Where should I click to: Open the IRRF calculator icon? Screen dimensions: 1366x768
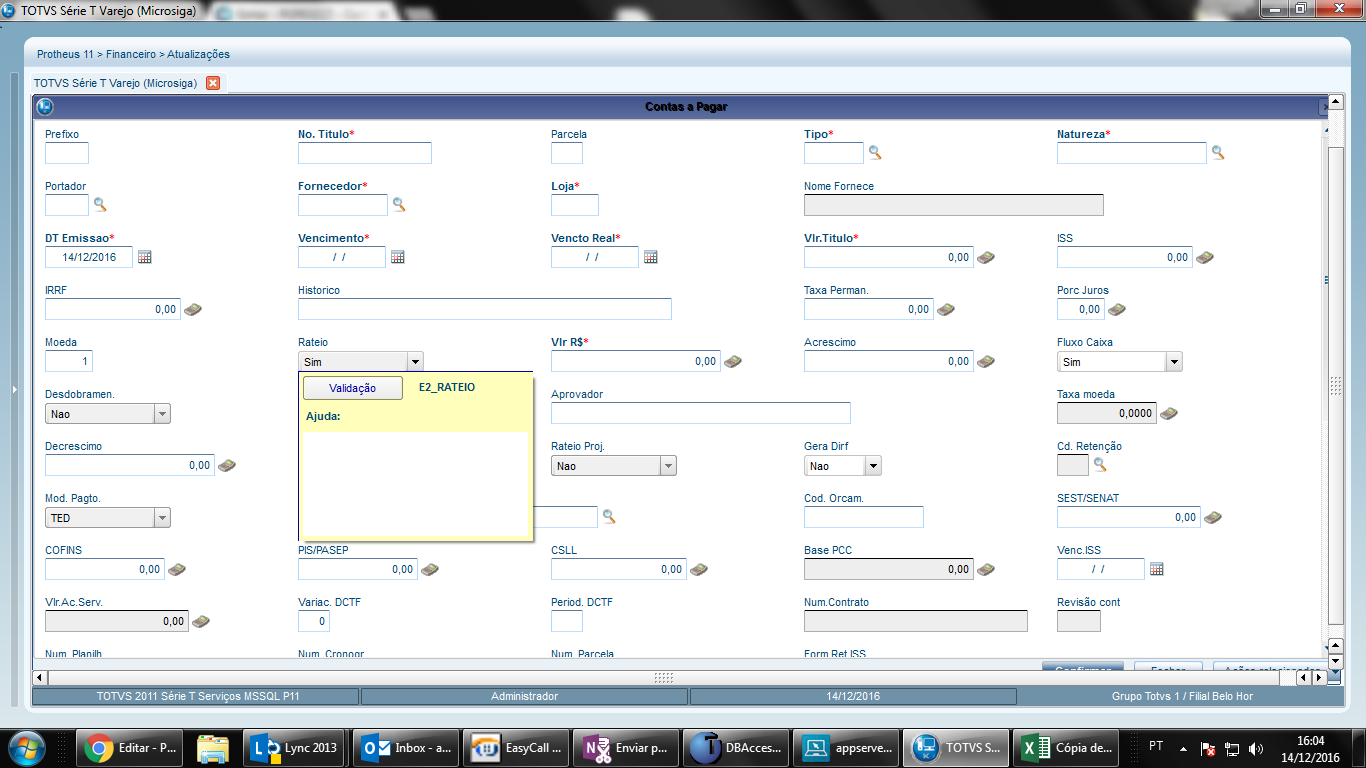[x=193, y=309]
